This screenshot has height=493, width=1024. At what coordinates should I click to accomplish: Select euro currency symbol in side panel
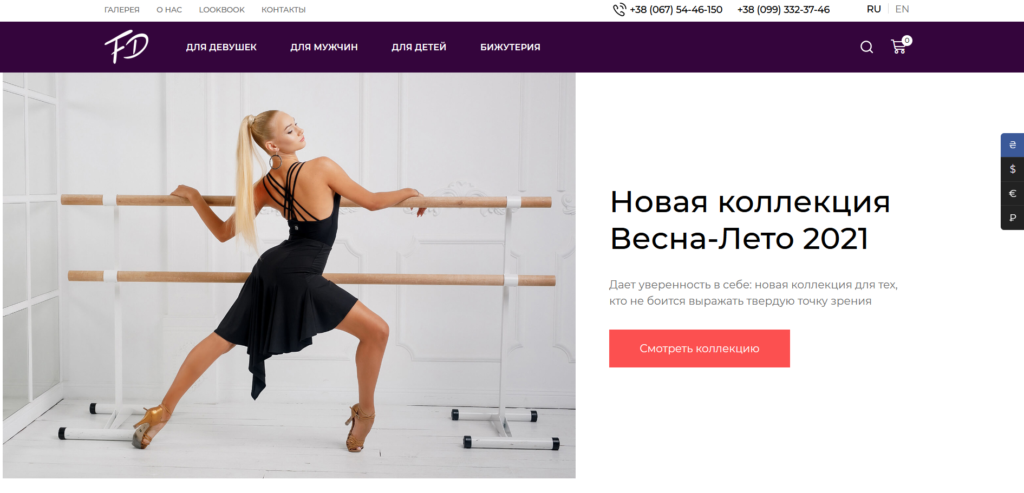tap(1012, 193)
